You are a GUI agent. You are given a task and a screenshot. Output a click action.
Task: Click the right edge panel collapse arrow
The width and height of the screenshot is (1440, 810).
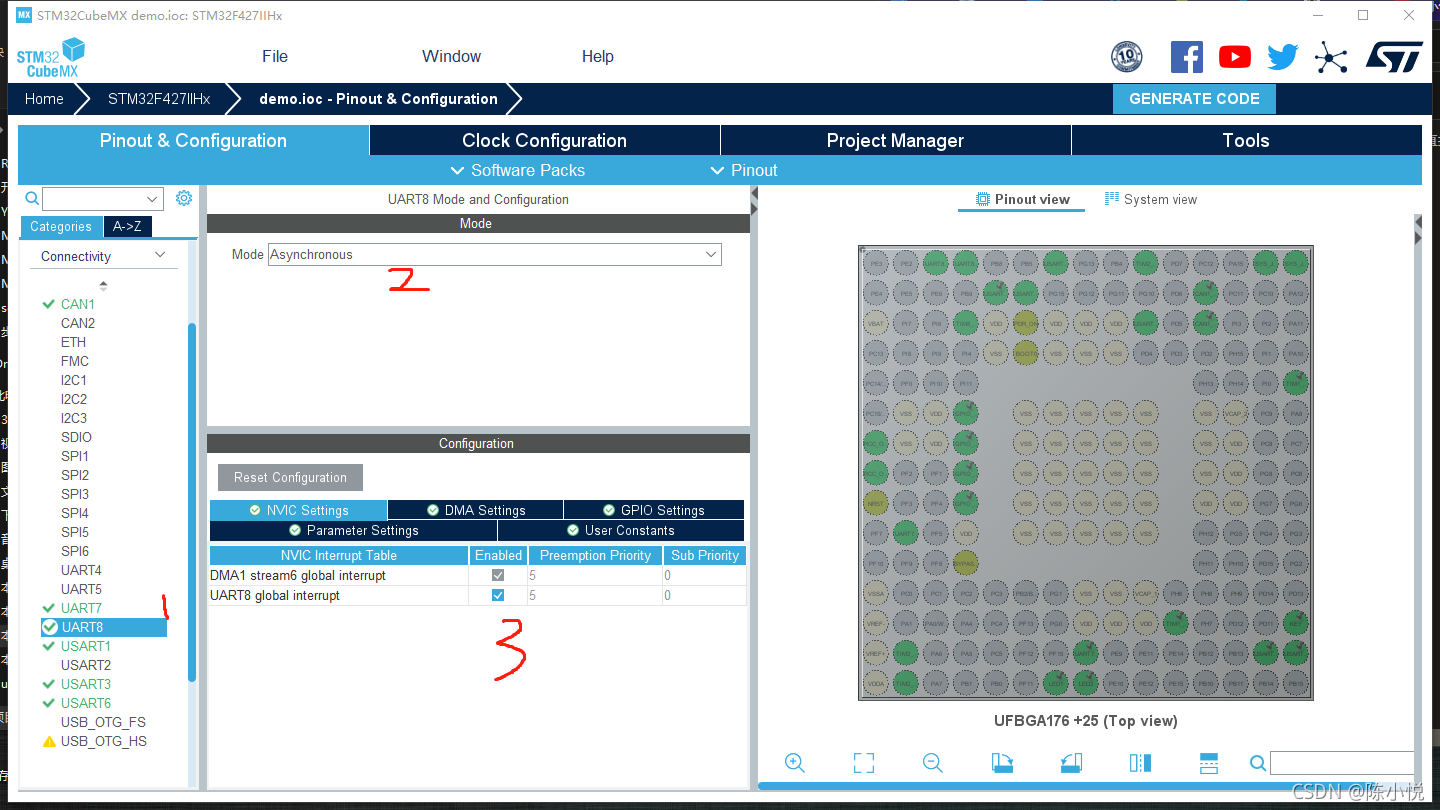coord(1417,230)
